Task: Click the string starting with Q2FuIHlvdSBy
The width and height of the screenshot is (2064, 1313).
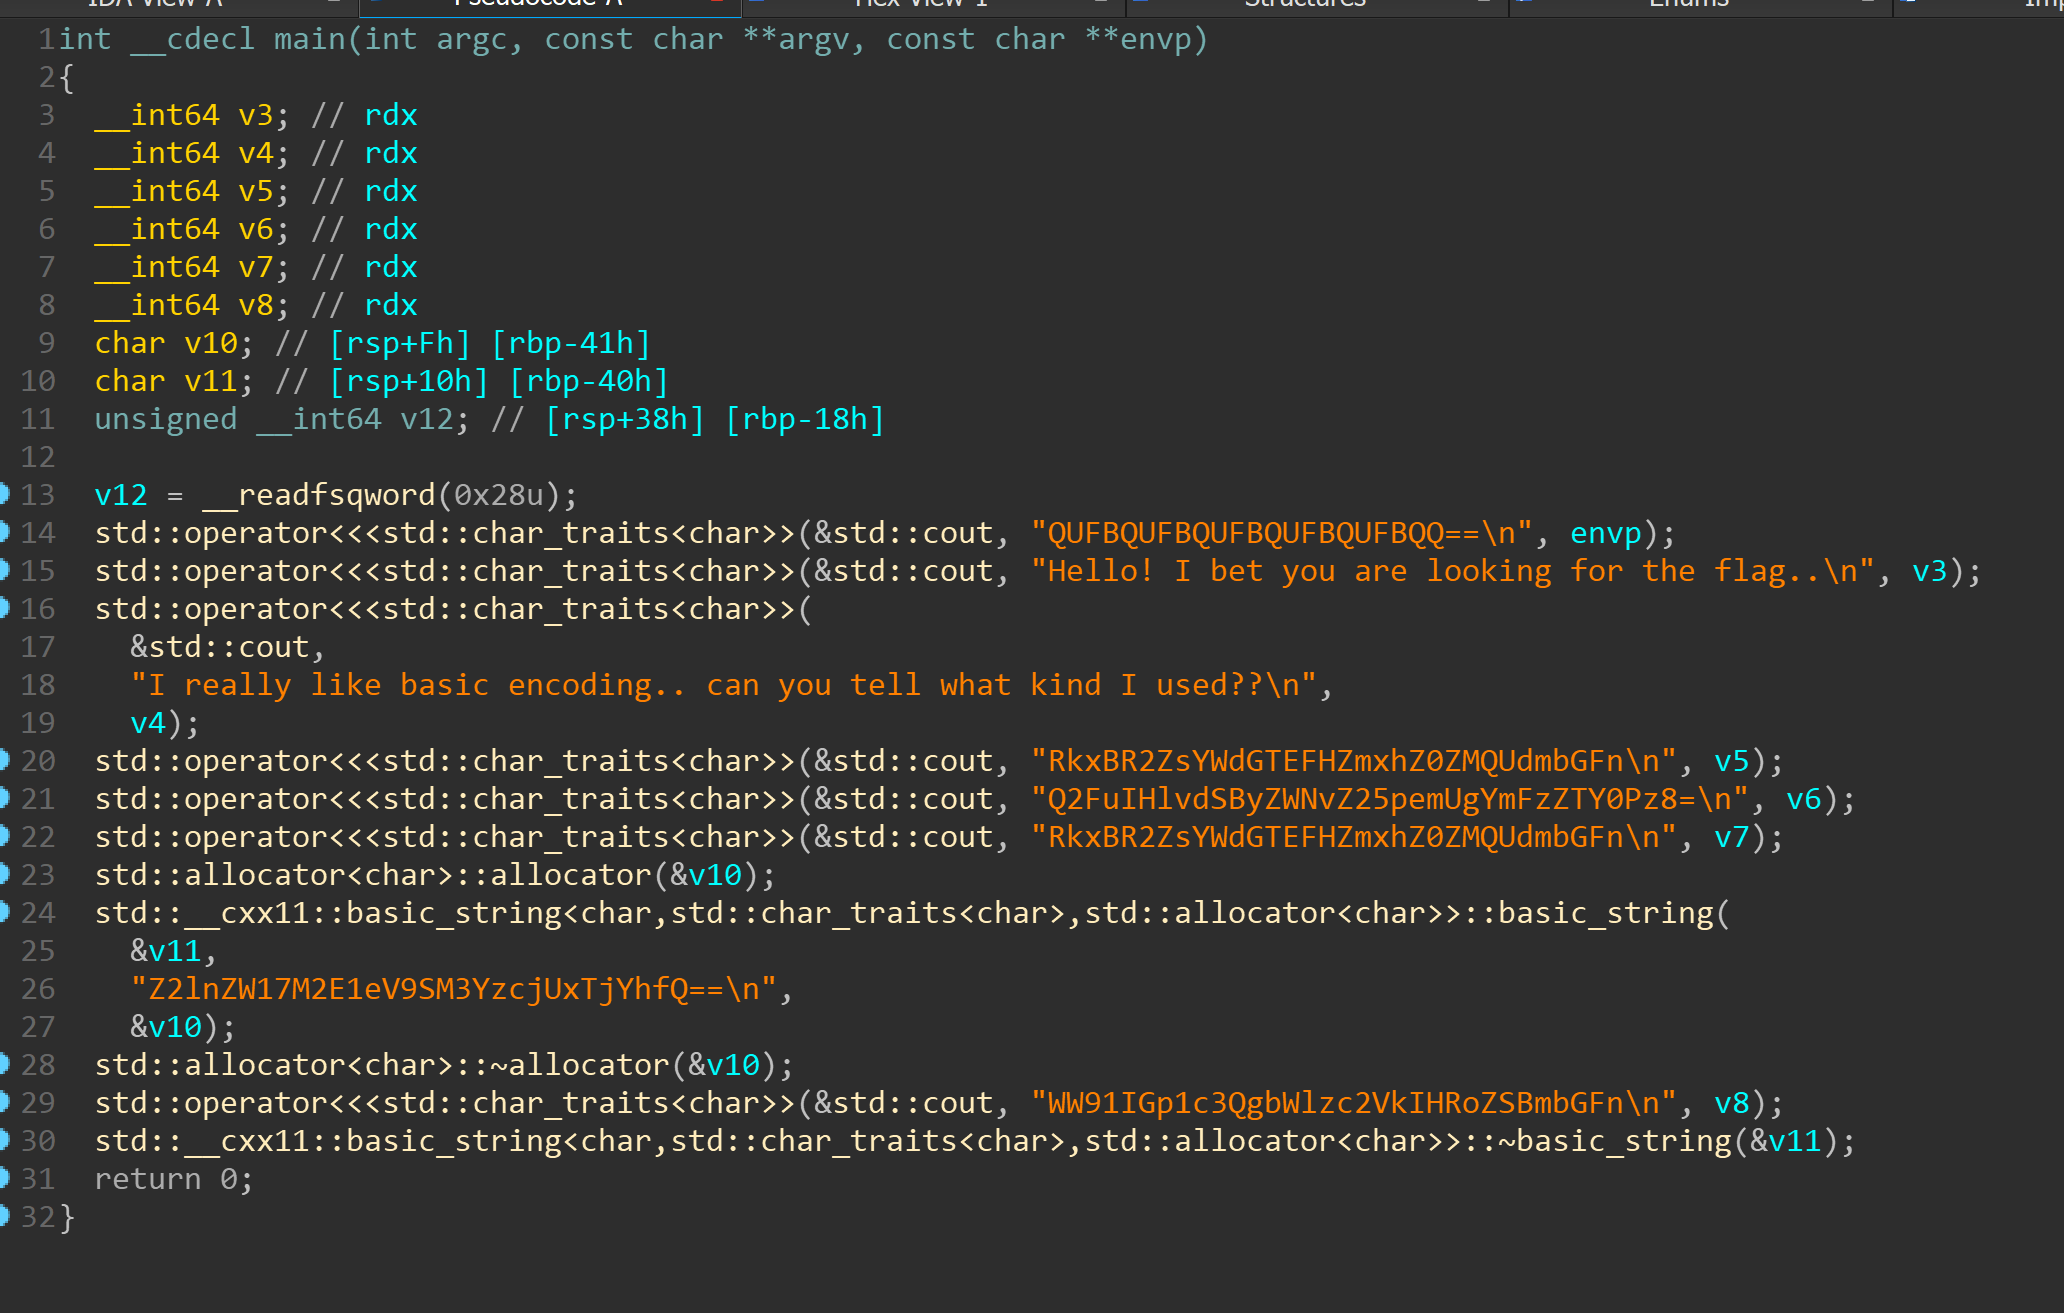Action: [1390, 799]
